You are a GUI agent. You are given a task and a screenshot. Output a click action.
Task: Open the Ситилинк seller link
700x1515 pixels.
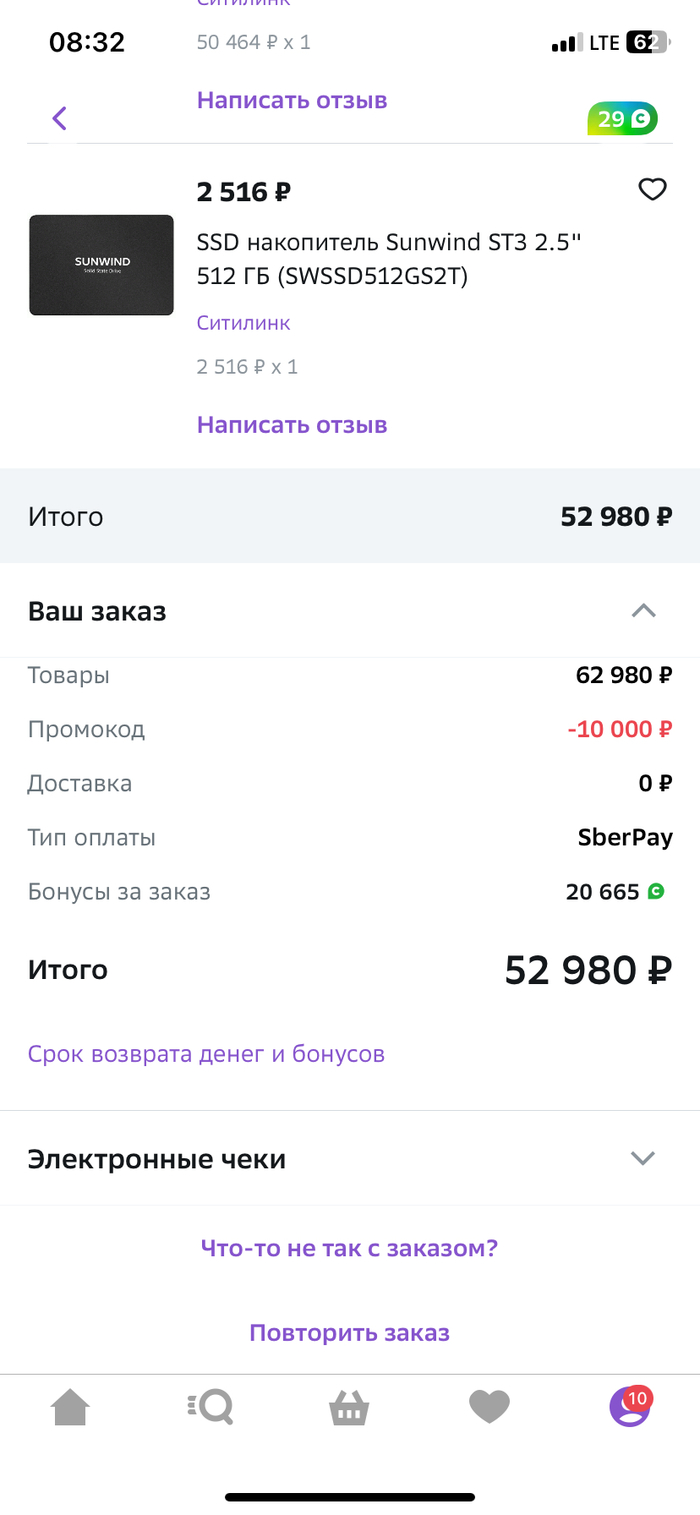pyautogui.click(x=243, y=323)
